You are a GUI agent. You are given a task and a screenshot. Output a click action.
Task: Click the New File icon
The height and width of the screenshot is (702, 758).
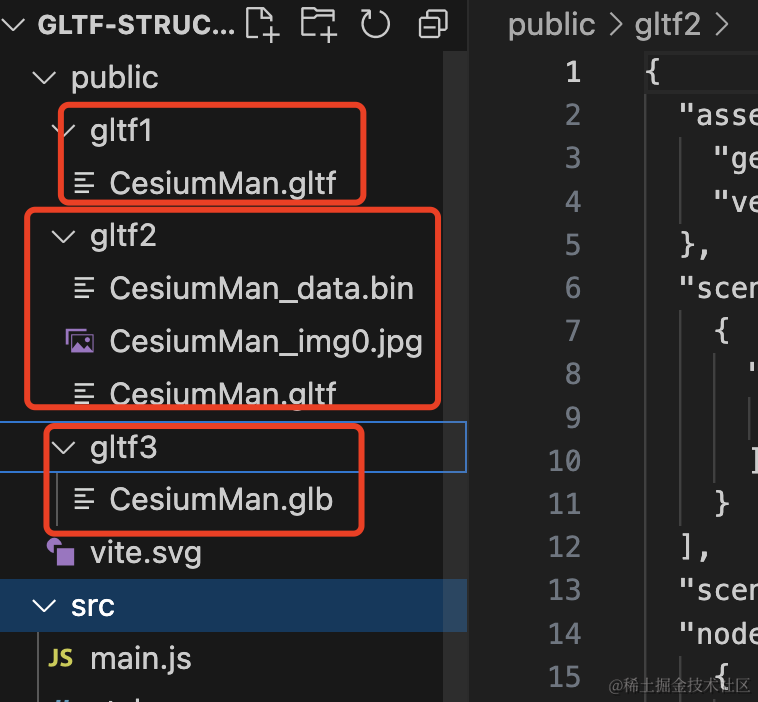point(262,24)
